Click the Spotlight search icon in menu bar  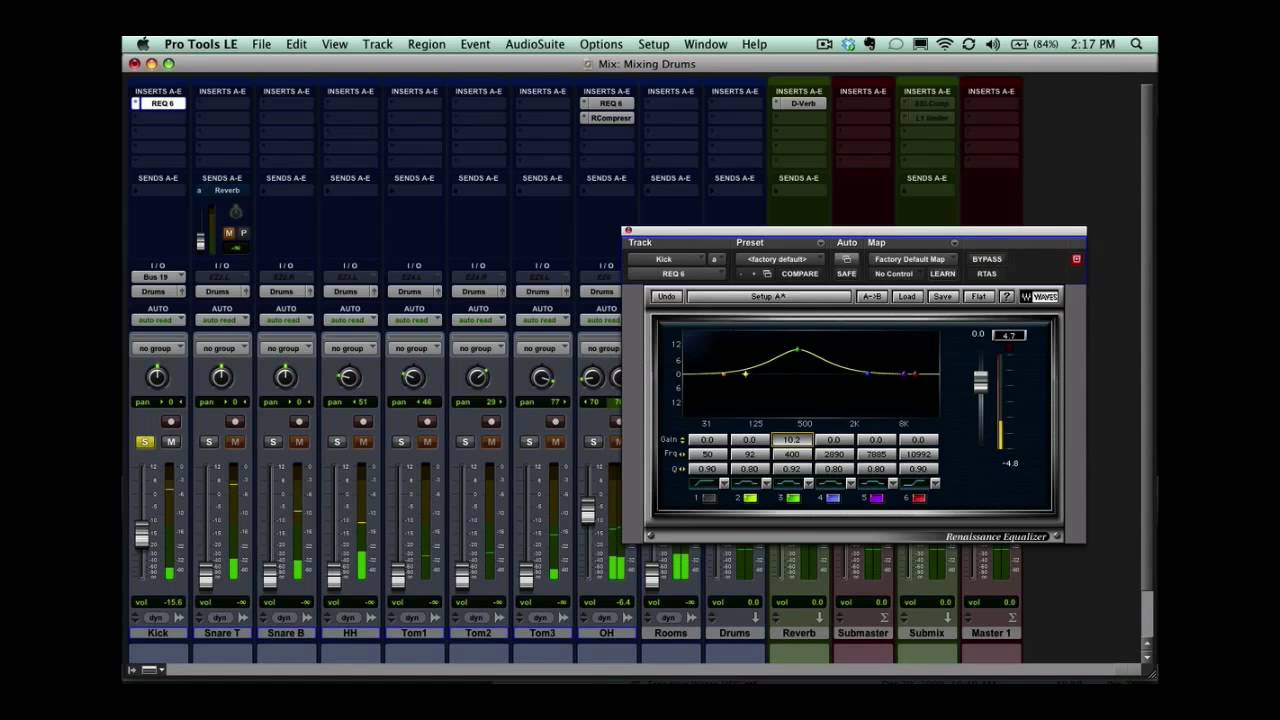point(1136,44)
